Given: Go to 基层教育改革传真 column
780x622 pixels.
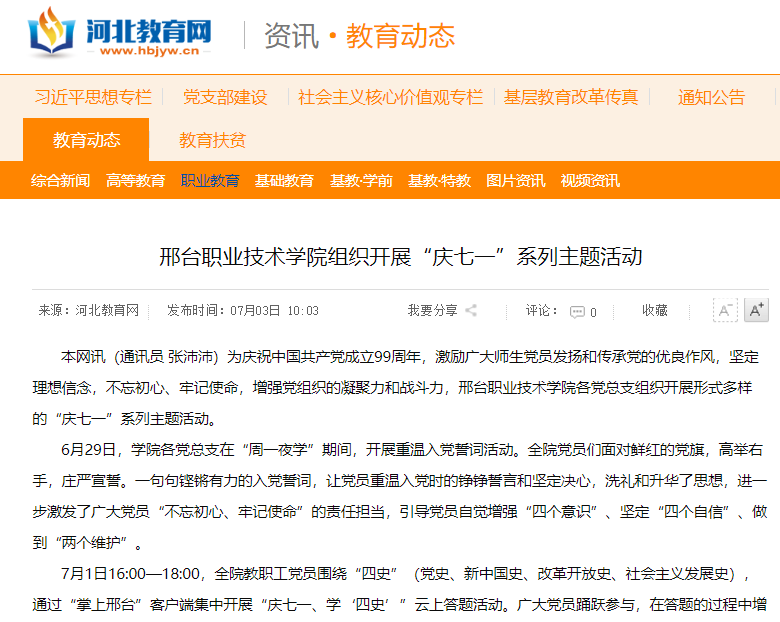Looking at the screenshot, I should click(x=571, y=97).
